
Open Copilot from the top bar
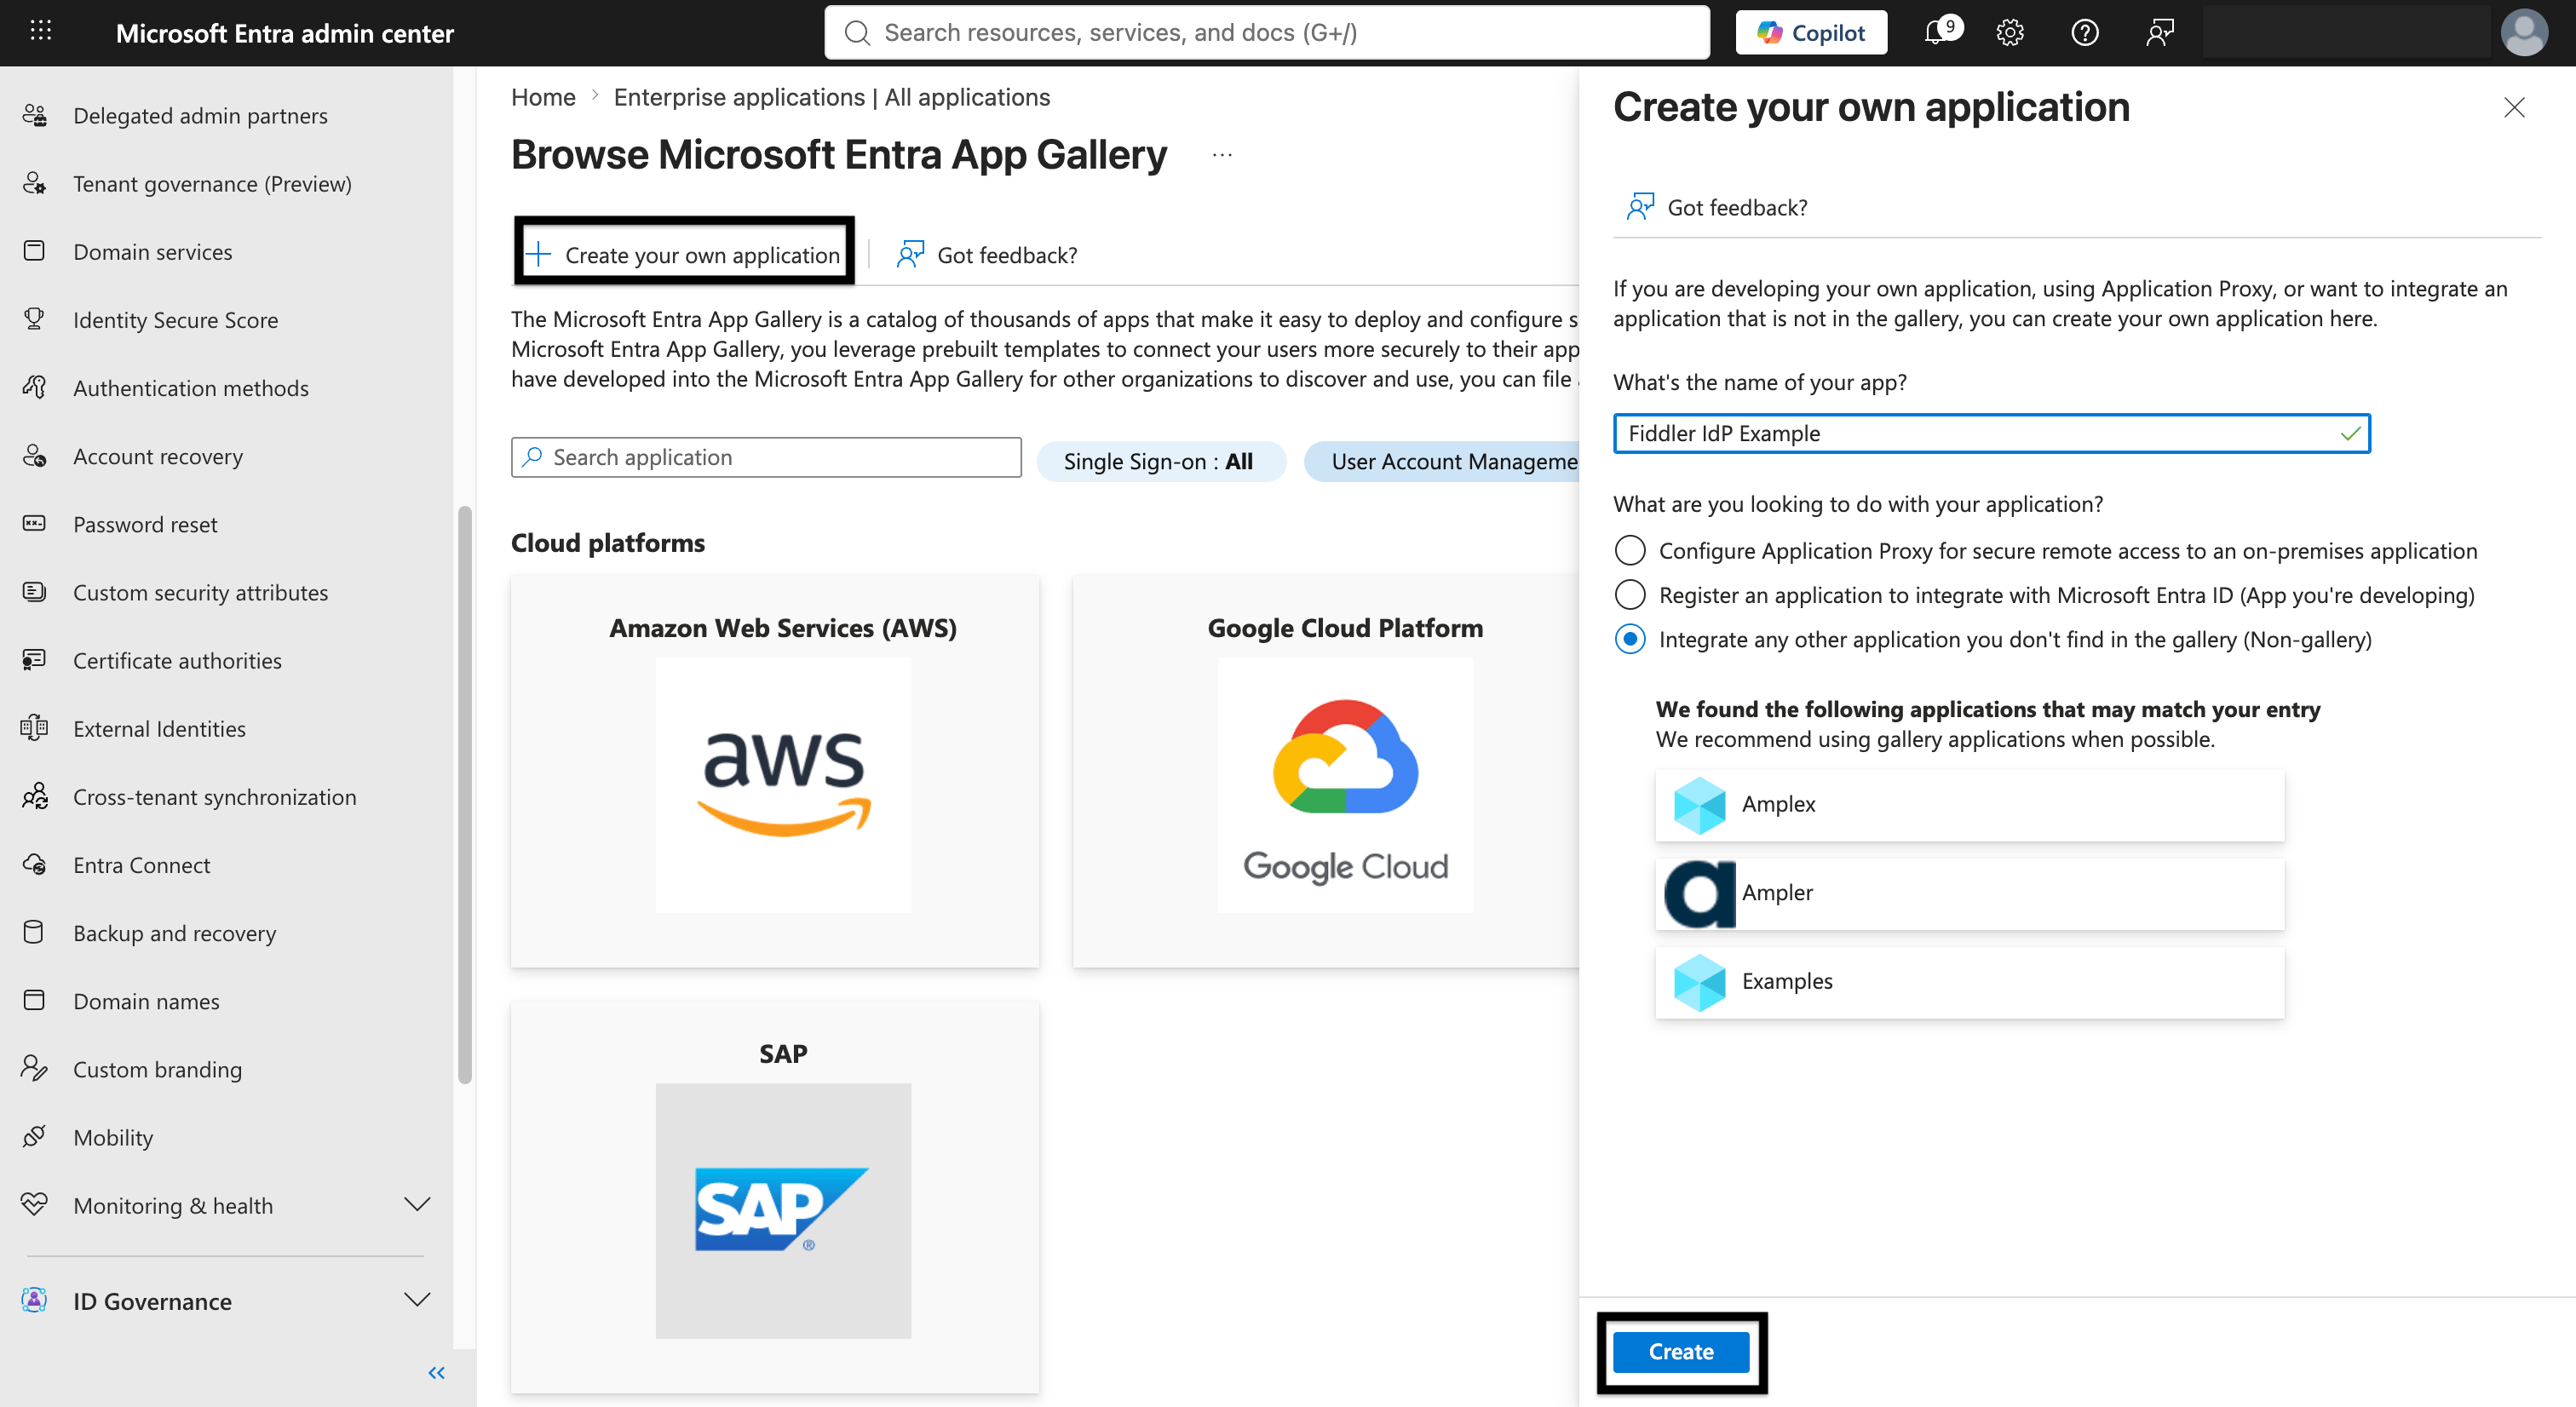click(x=1811, y=32)
